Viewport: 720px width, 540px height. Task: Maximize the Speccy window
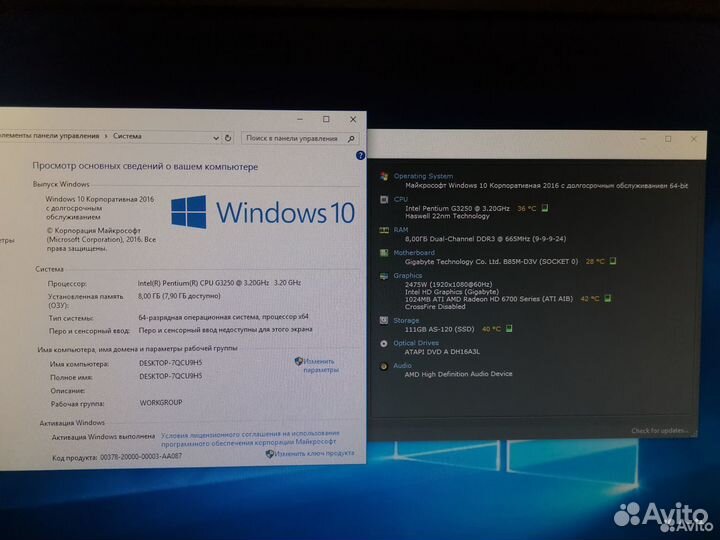[668, 139]
